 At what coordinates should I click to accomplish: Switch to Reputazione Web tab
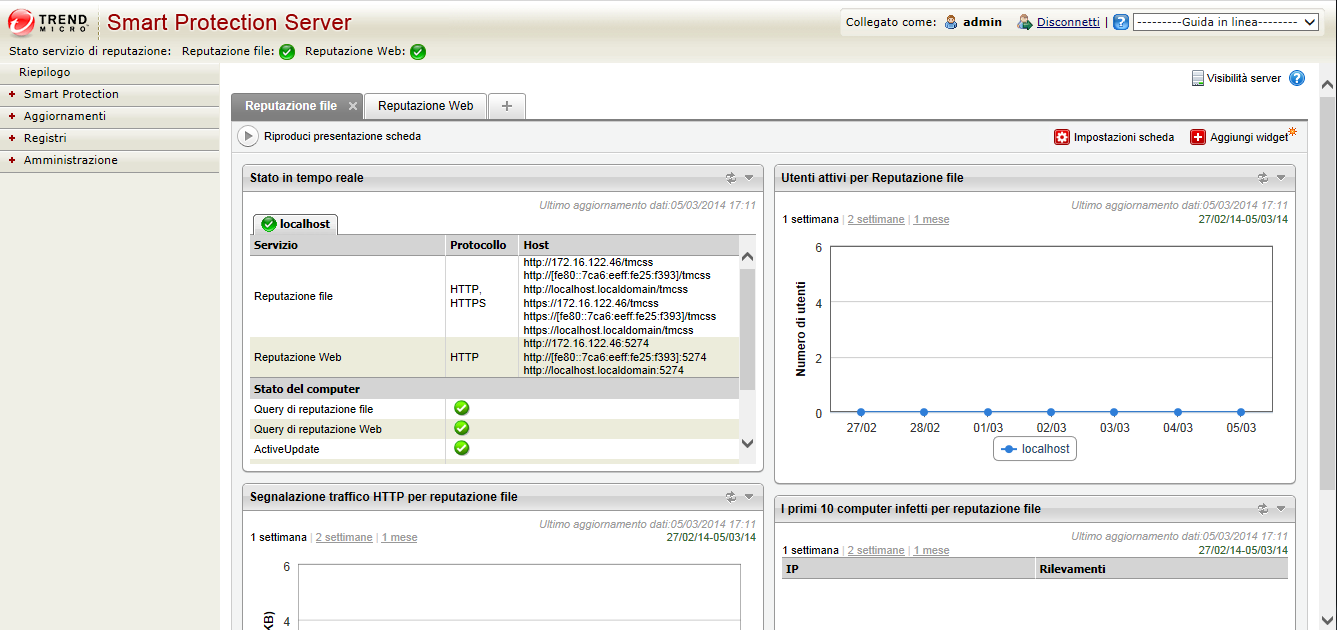[425, 106]
